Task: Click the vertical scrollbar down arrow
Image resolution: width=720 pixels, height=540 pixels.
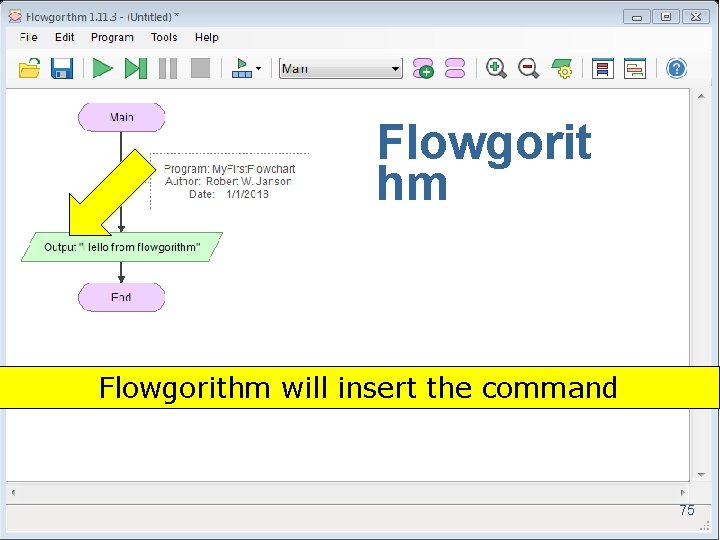Action: 701,474
